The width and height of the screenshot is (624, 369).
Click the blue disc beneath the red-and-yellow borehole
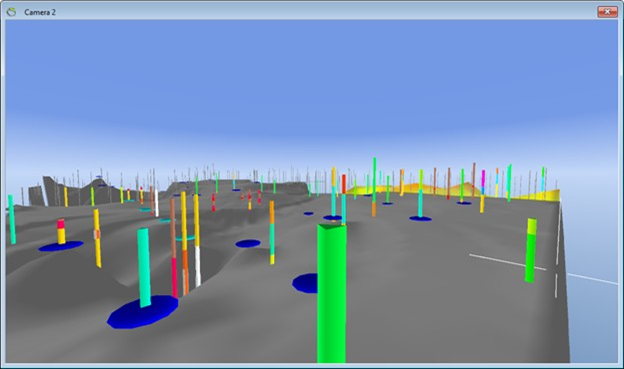(x=61, y=246)
